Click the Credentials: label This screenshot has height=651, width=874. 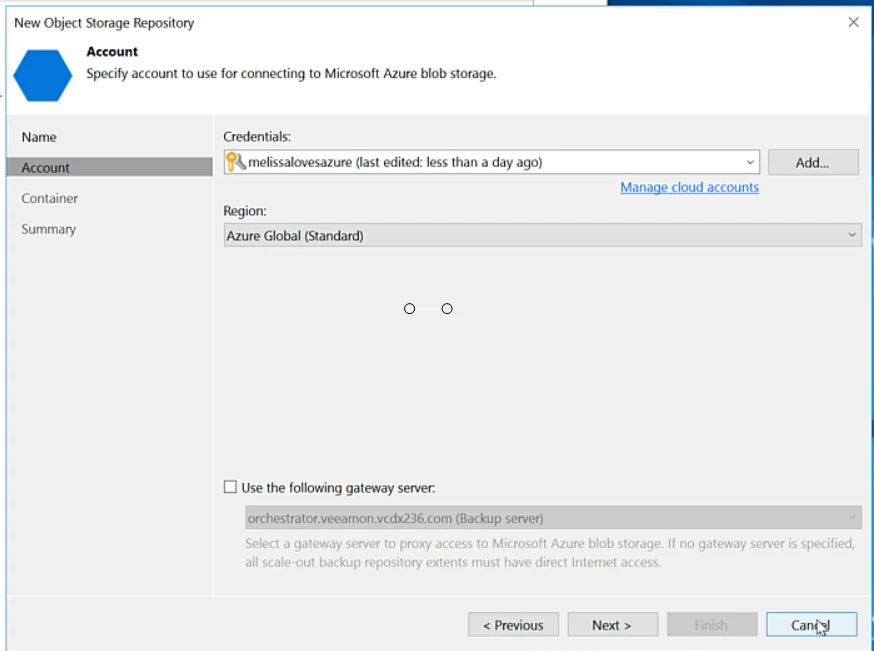[x=257, y=137]
